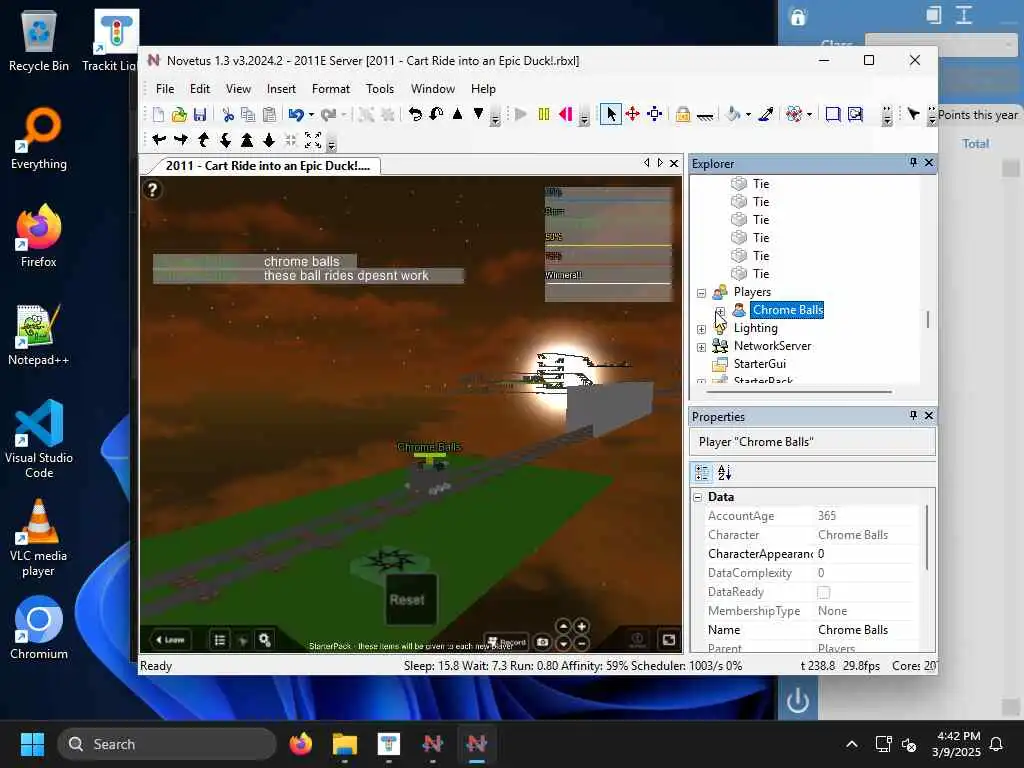Screen dimensions: 1024x768
Task: Expand the Chrome Balls player node
Action: 720,311
